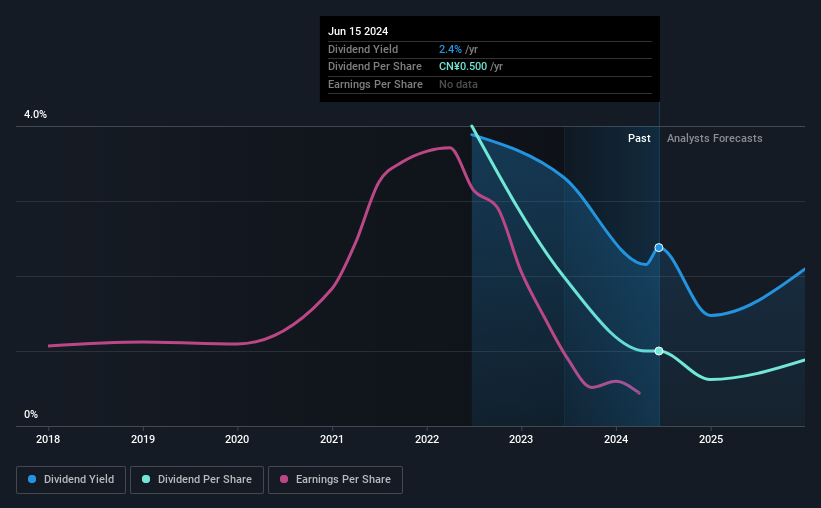Image resolution: width=821 pixels, height=508 pixels.
Task: Select the teal Dividend Per Share data point marker
Action: (x=659, y=351)
